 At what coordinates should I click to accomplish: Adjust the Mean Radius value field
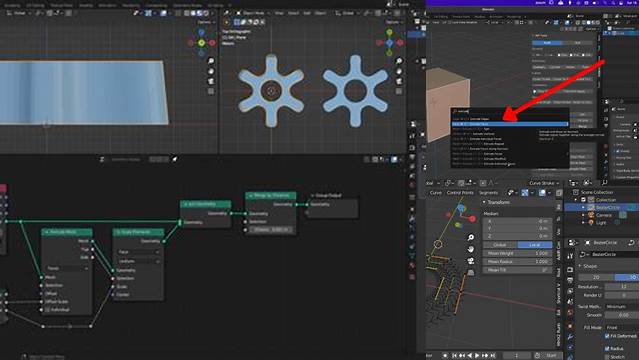click(517, 262)
